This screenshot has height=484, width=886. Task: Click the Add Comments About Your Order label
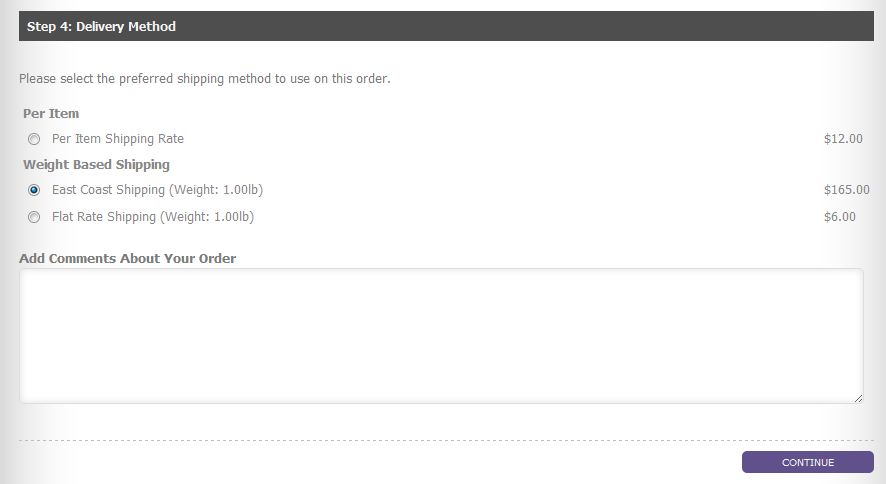click(127, 259)
